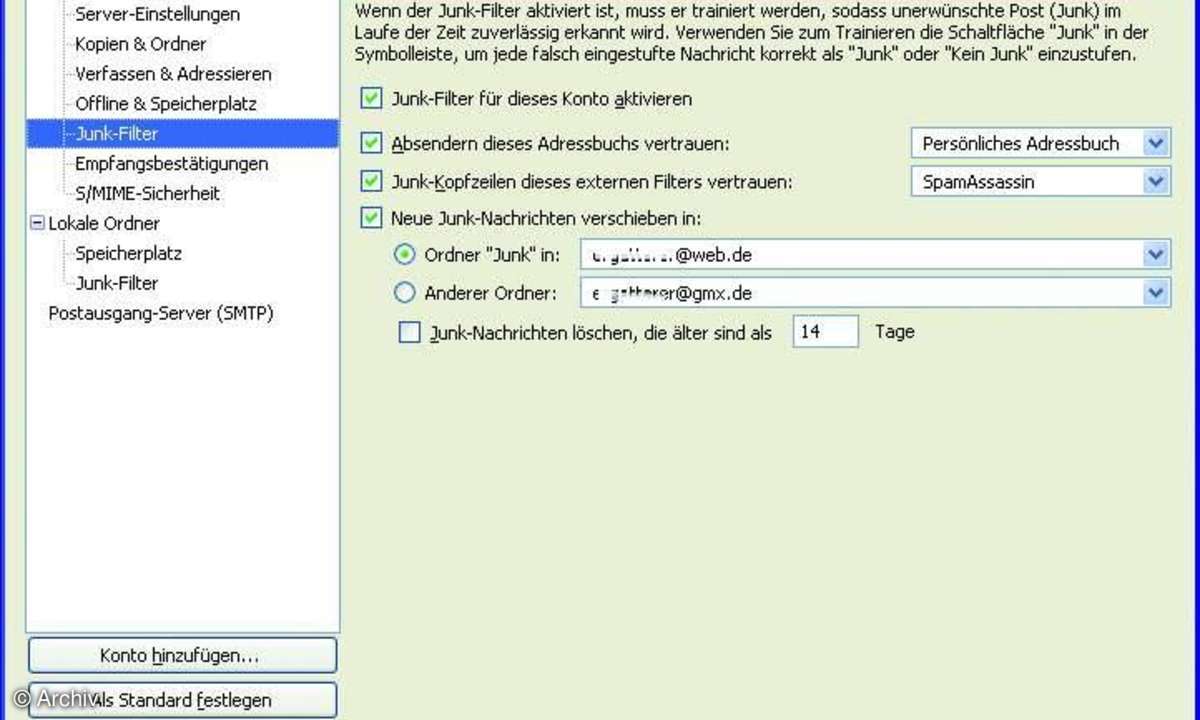
Task: Click Als Standard festlegen button
Action: [182, 700]
